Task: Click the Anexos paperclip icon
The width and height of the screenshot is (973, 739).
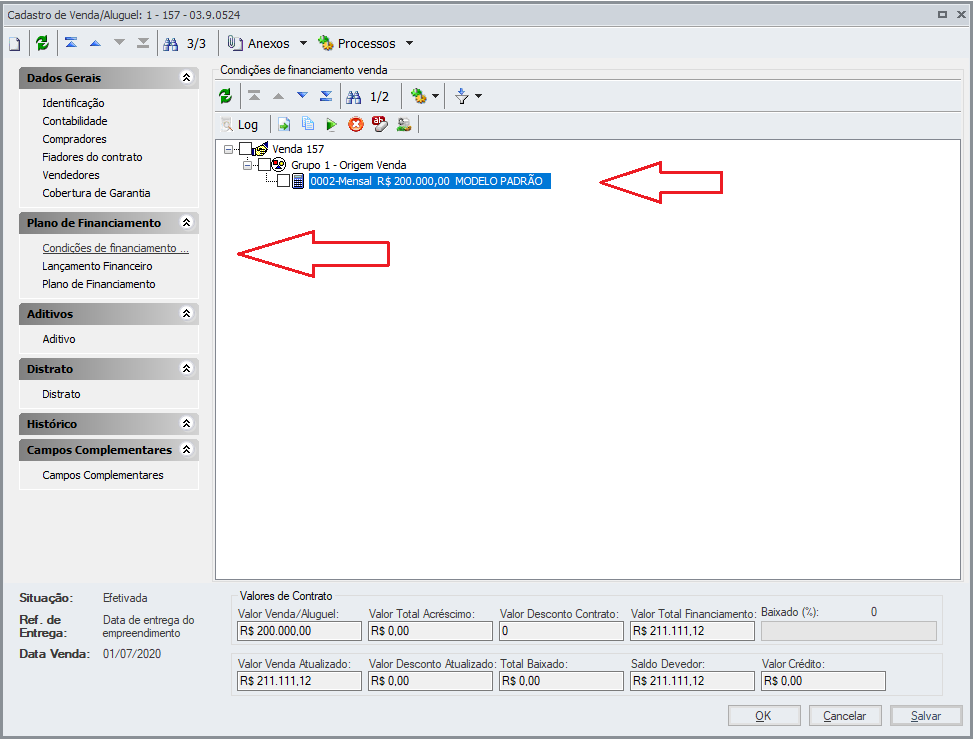Action: (235, 43)
